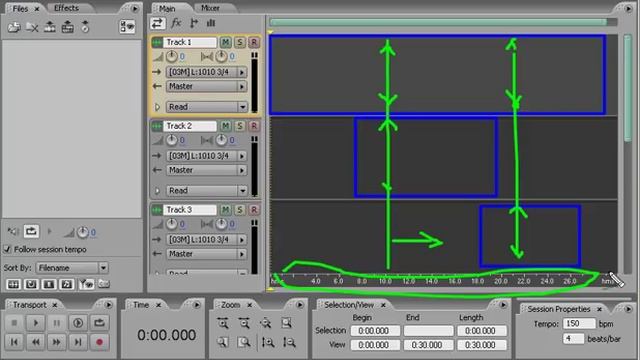Show the Sends track view
This screenshot has width=640, height=360.
point(194,23)
